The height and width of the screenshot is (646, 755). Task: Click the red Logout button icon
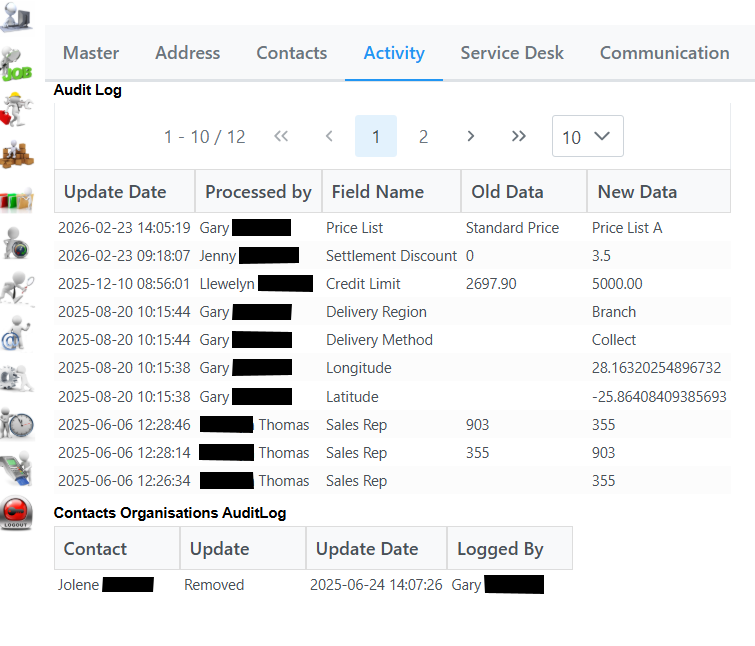[x=17, y=512]
